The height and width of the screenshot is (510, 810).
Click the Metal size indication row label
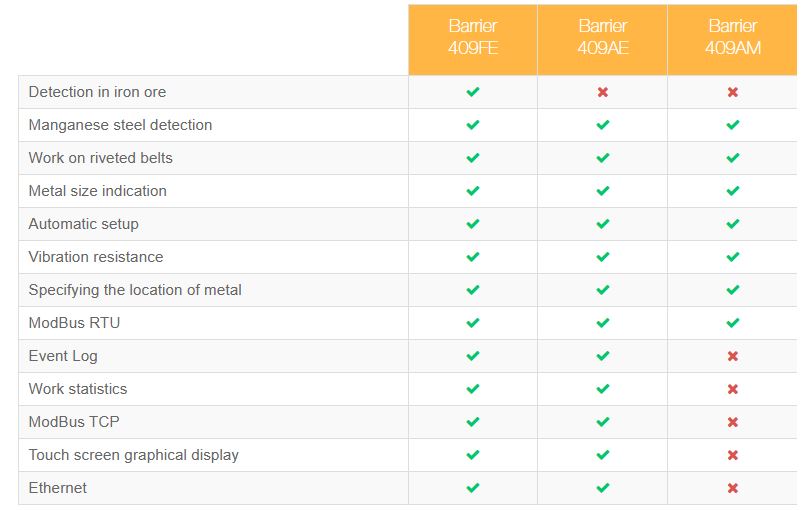point(98,191)
